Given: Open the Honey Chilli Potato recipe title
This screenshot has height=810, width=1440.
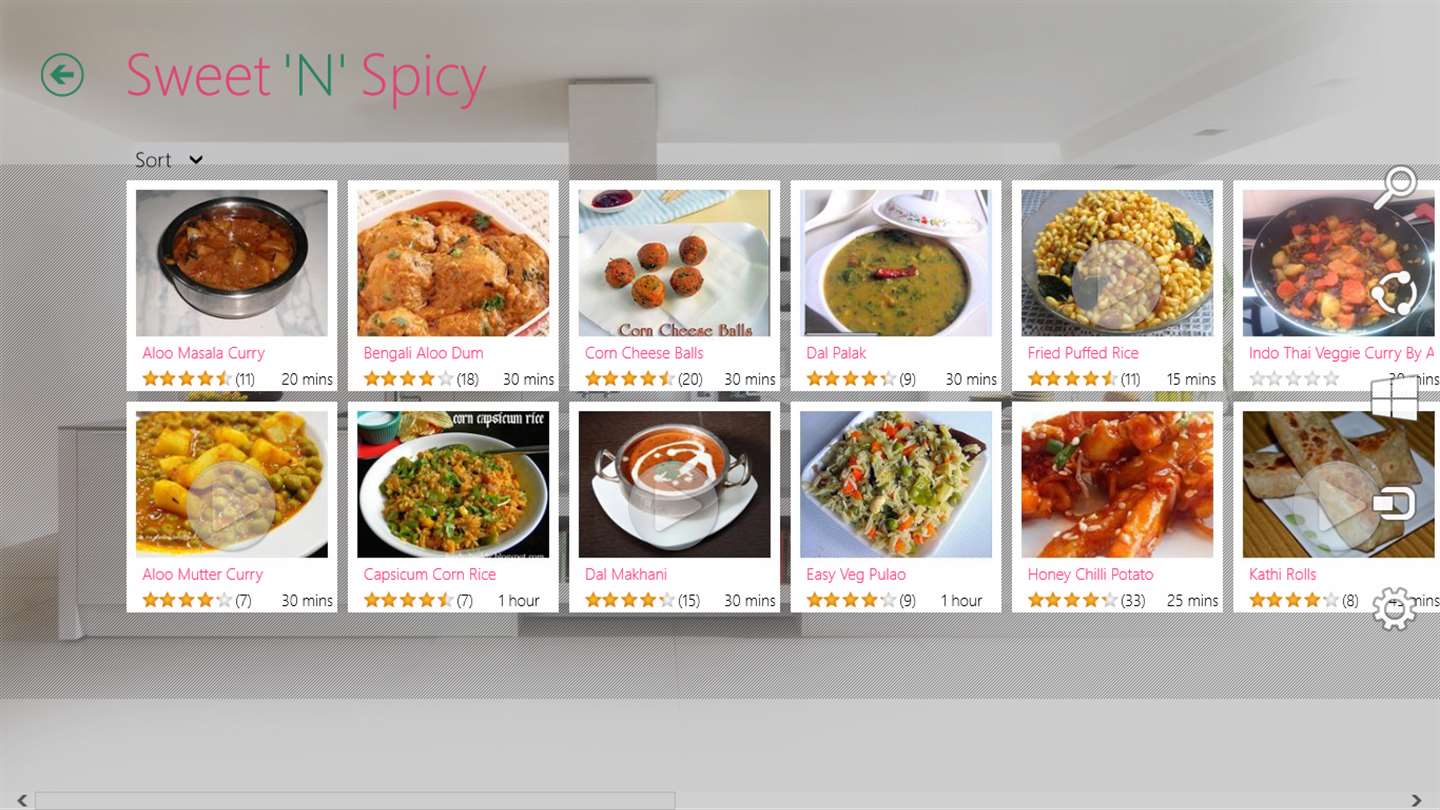Looking at the screenshot, I should [1090, 574].
